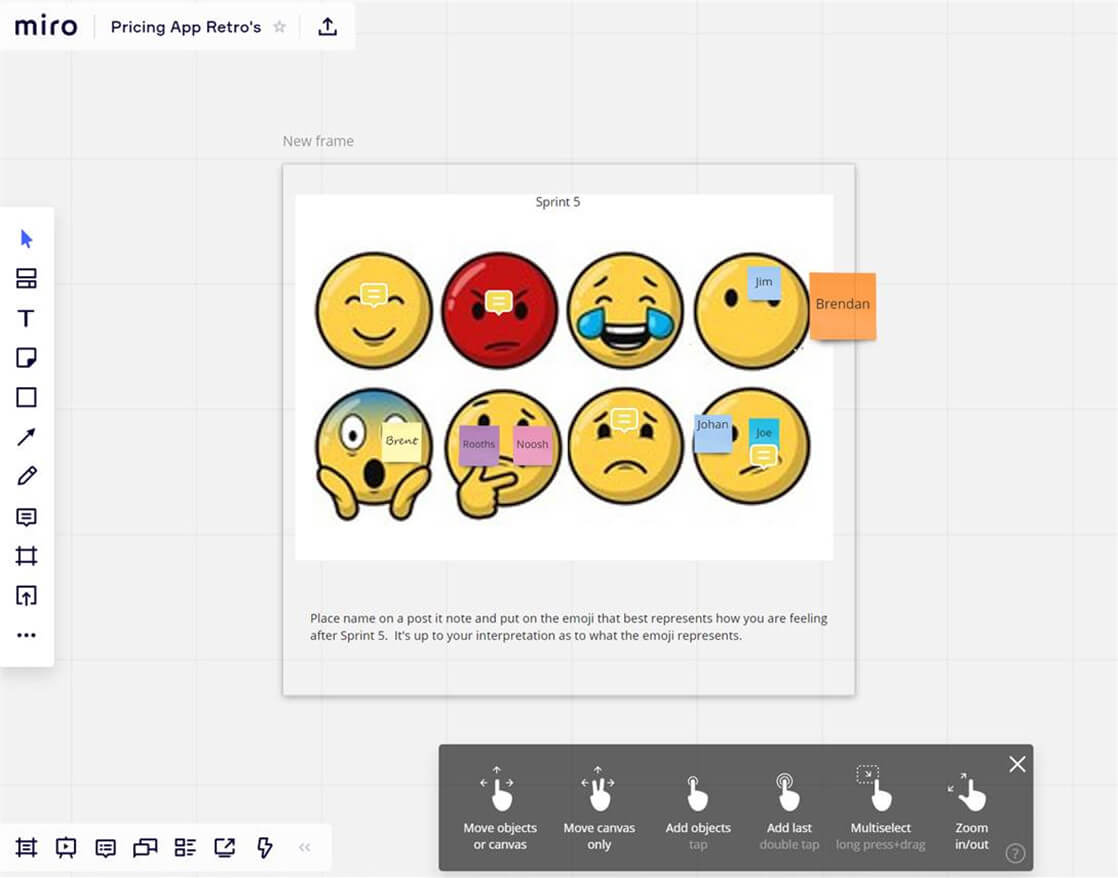Start Presentation mode from bottom toolbar

(x=65, y=847)
